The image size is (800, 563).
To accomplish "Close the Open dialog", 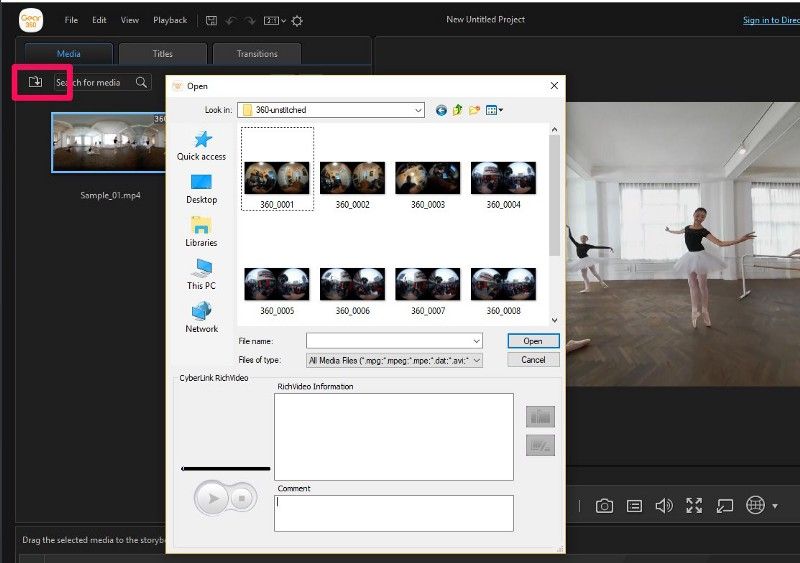I will tap(554, 86).
